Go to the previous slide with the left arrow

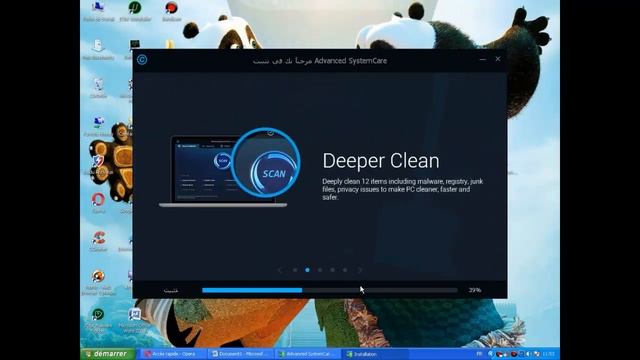point(280,270)
